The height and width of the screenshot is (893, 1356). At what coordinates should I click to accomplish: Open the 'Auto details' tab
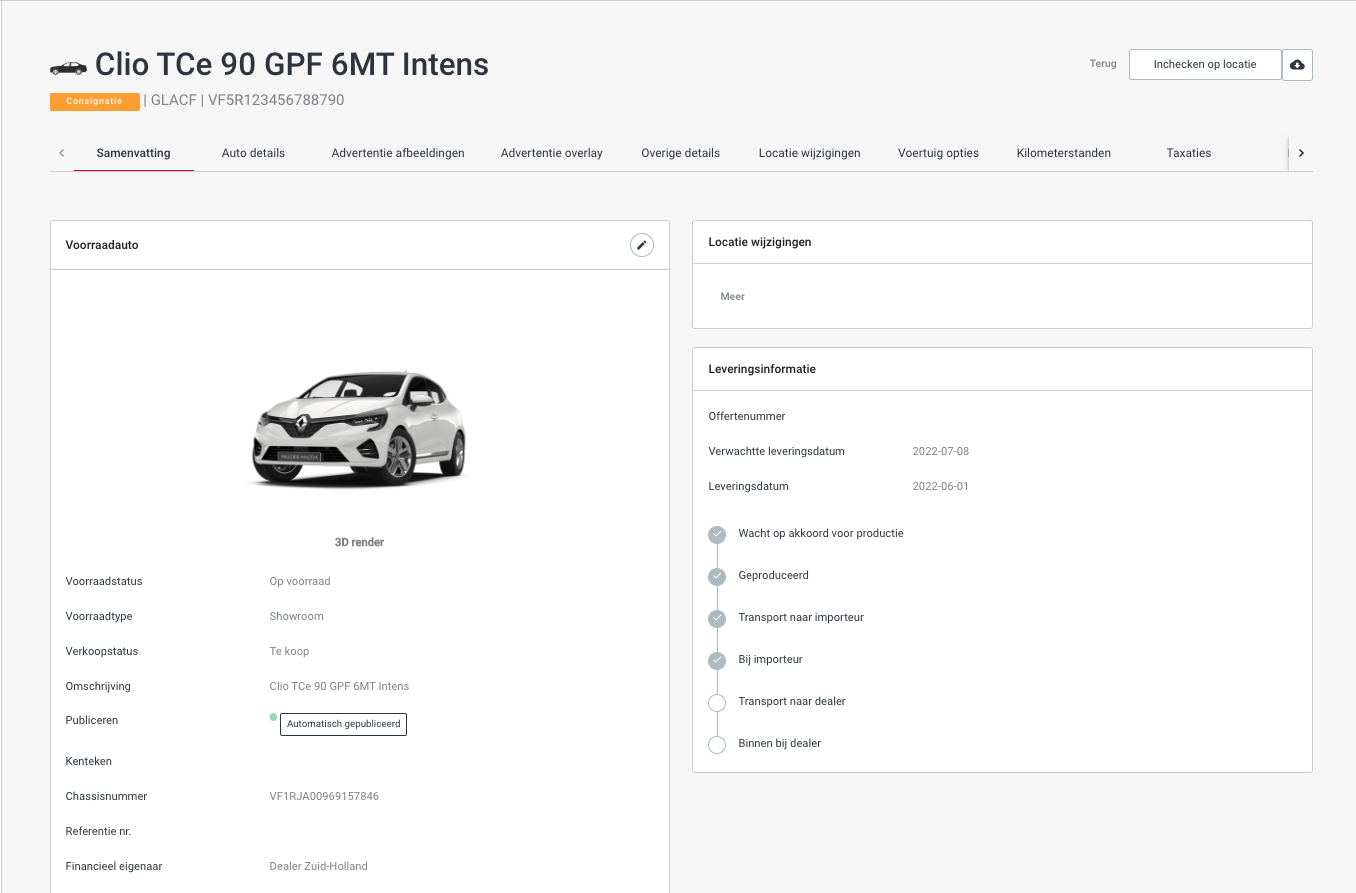[253, 153]
